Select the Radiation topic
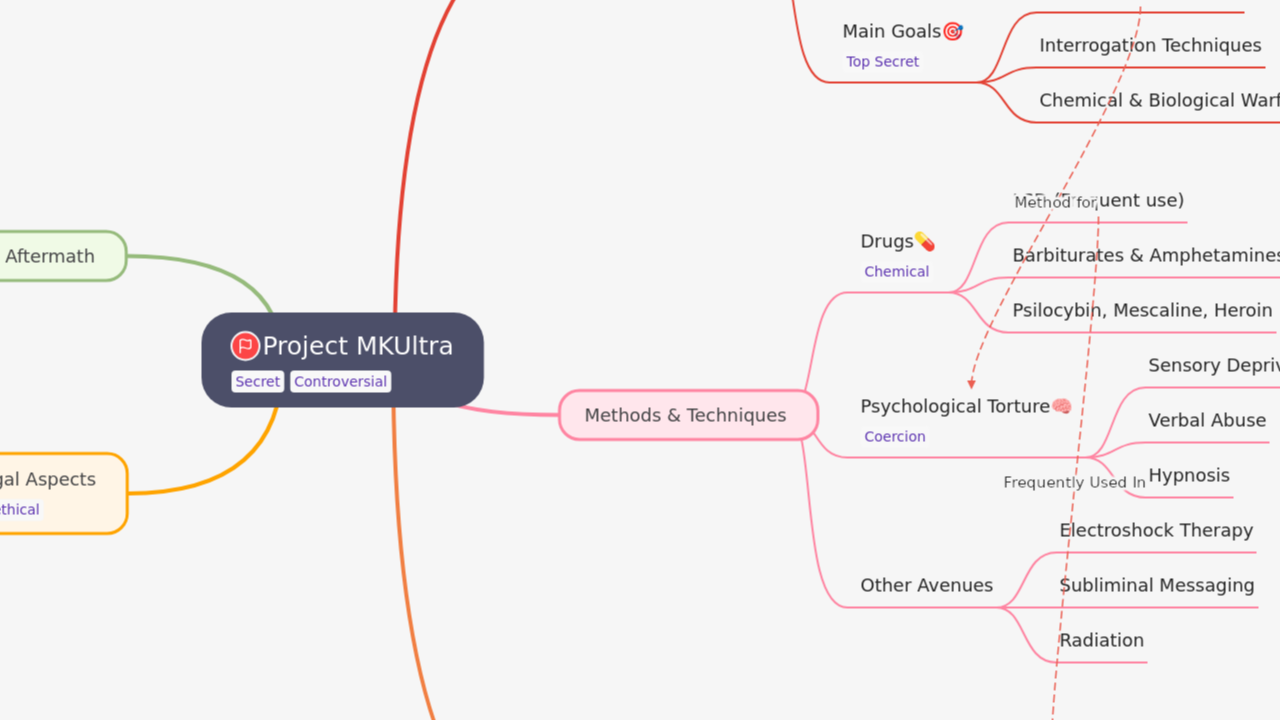Screen dimensions: 1280x720 1102,640
